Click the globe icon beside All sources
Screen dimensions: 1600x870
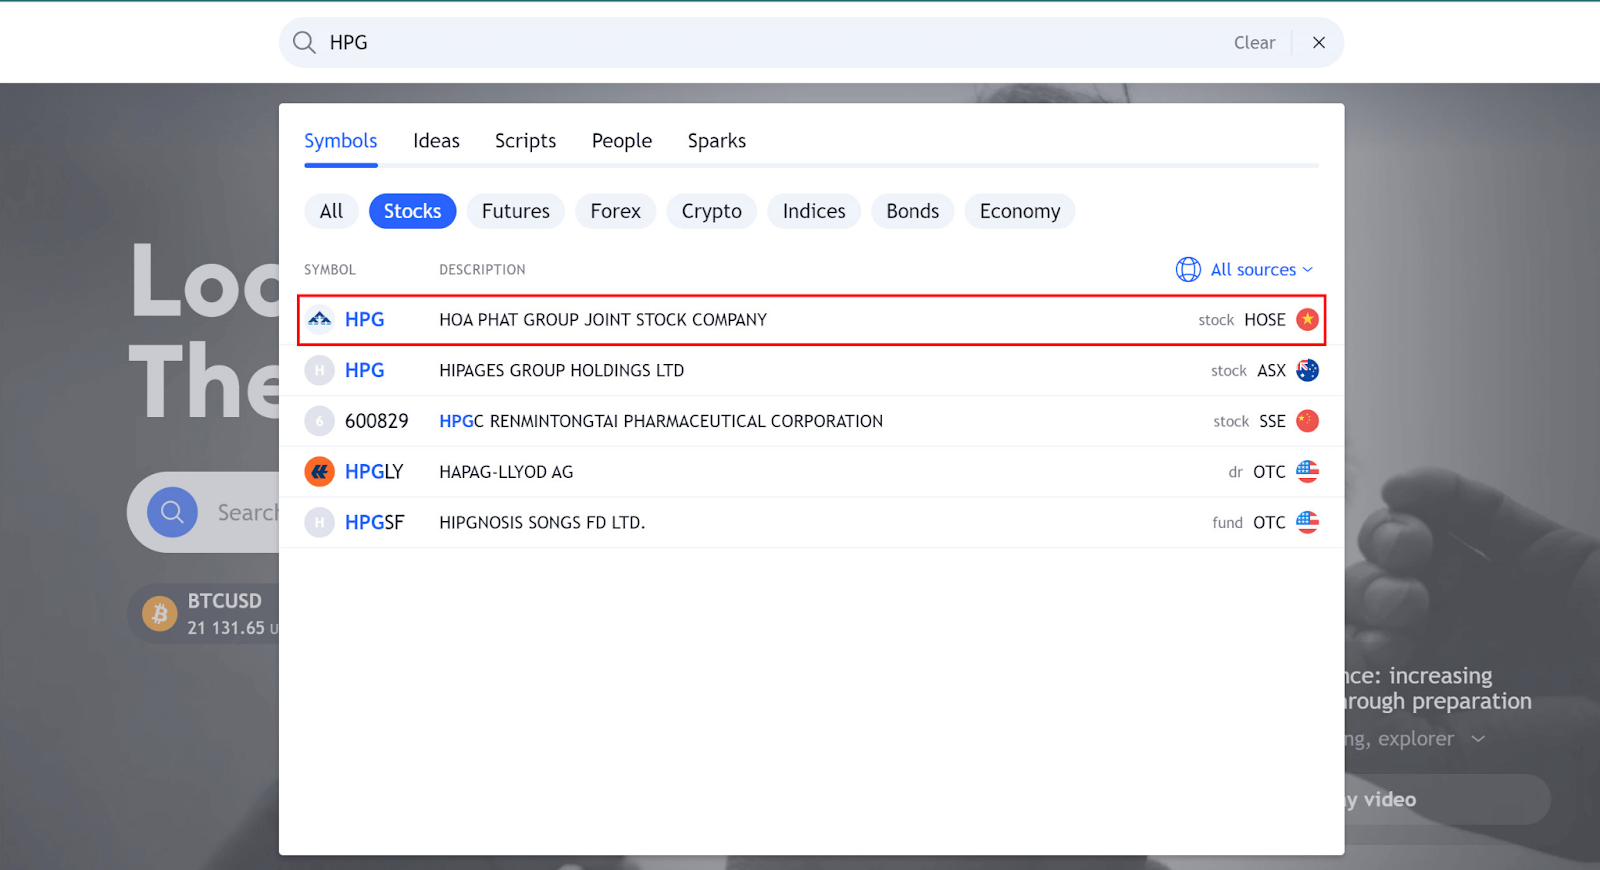(x=1188, y=270)
